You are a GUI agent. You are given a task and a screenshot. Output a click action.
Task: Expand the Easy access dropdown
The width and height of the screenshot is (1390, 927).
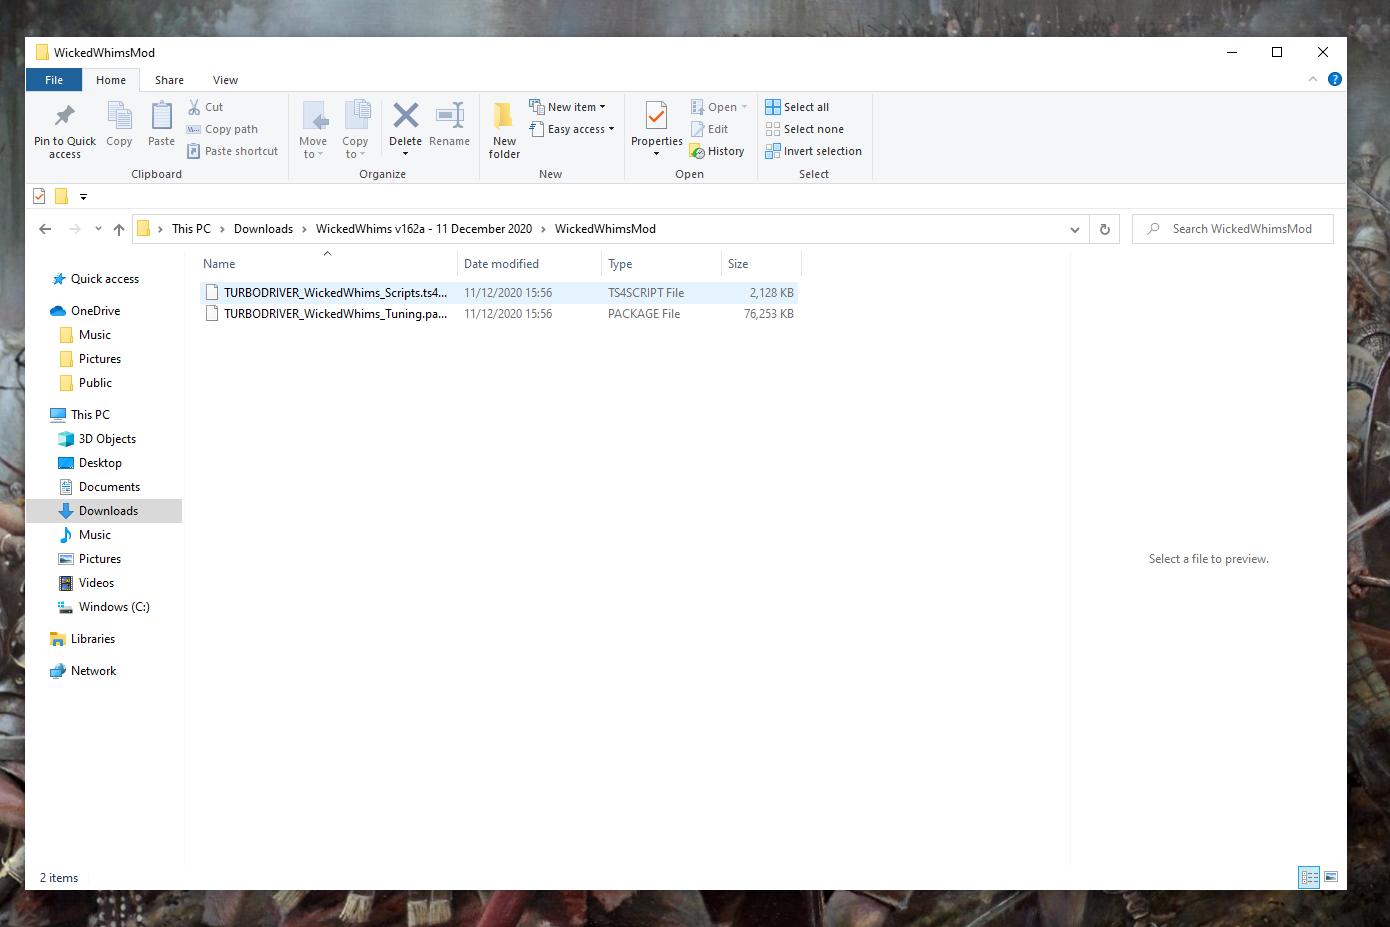click(572, 128)
